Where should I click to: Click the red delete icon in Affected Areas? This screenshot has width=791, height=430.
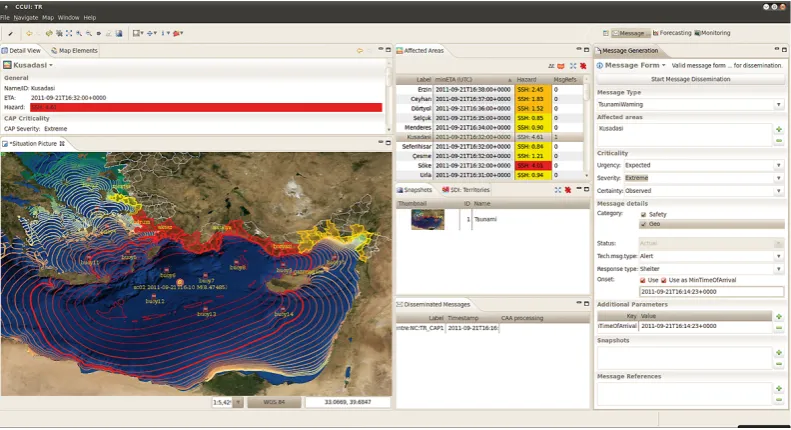tap(583, 66)
